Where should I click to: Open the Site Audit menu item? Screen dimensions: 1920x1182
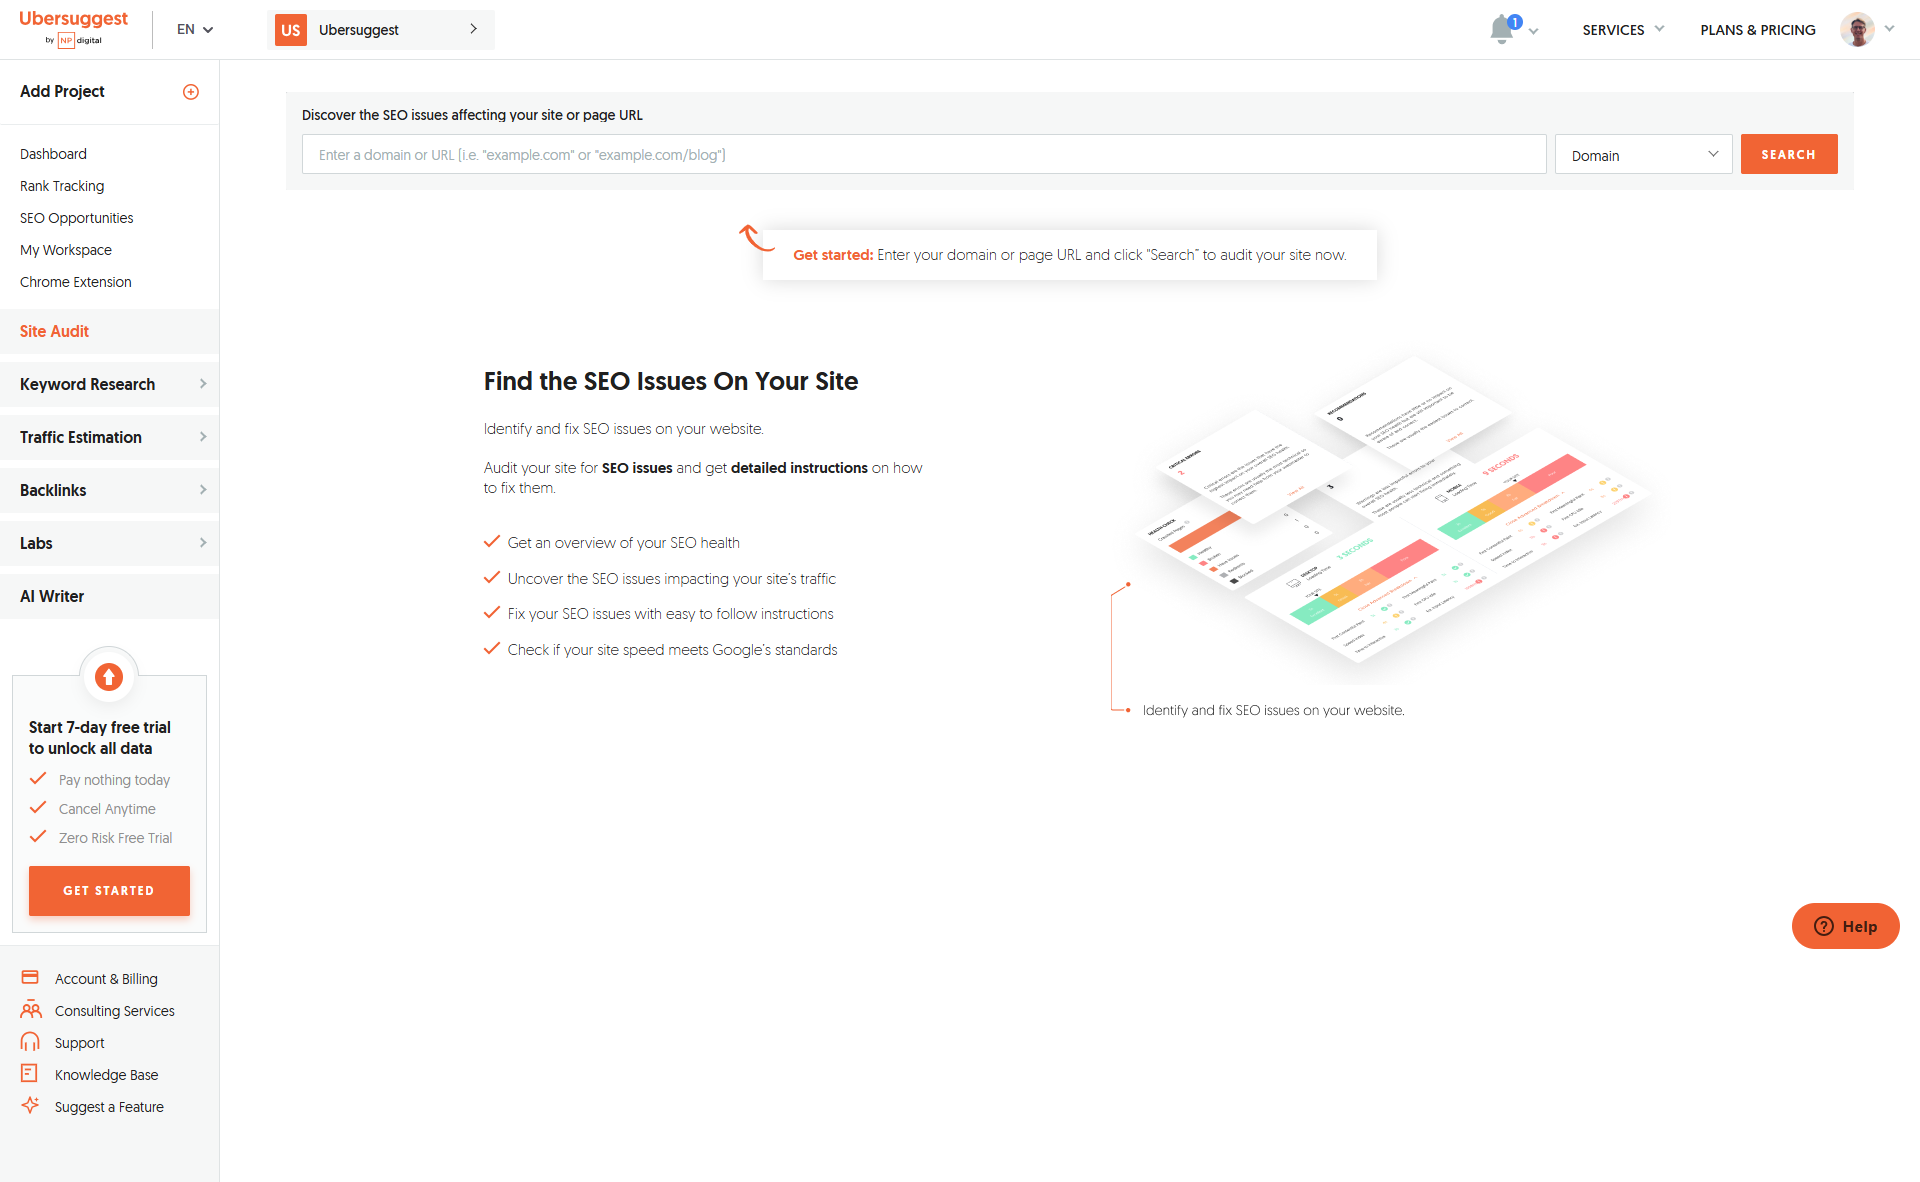55,331
